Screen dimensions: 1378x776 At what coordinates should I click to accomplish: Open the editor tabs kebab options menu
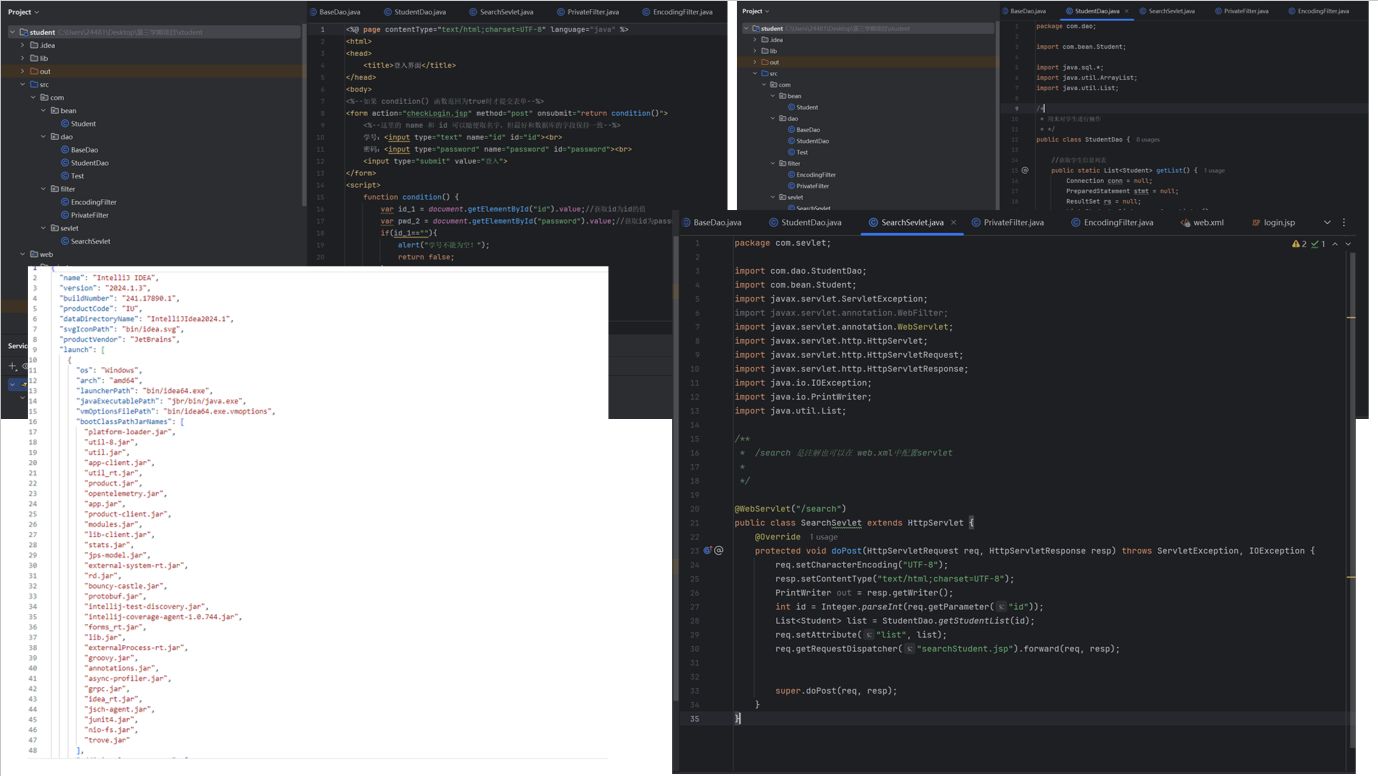pos(1342,222)
